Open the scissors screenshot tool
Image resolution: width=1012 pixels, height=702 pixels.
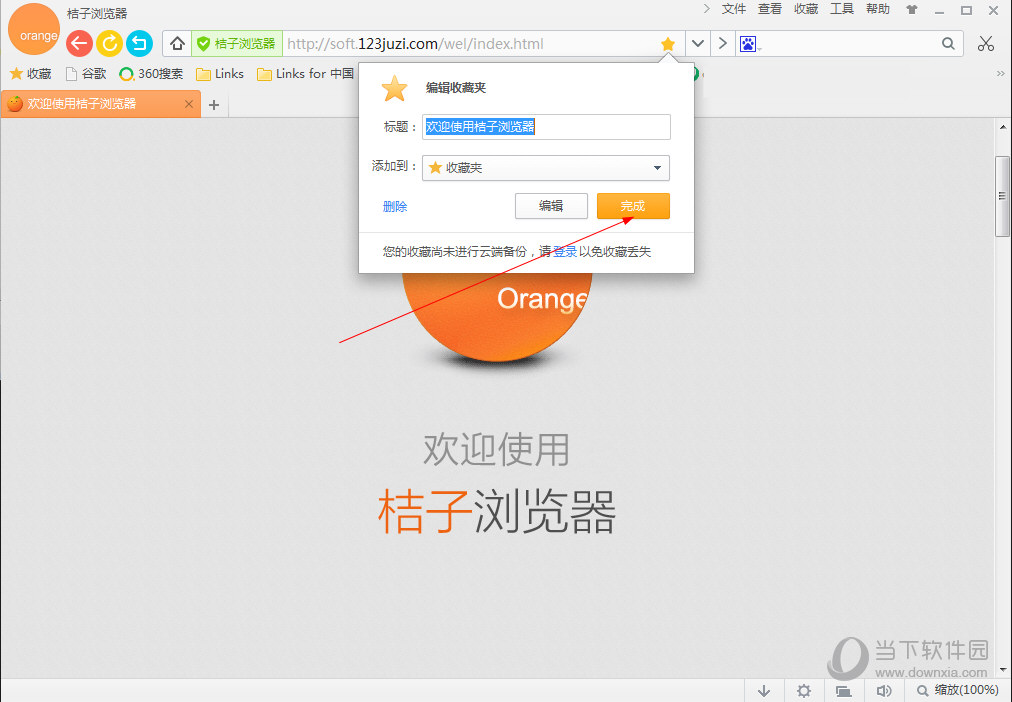pyautogui.click(x=986, y=43)
